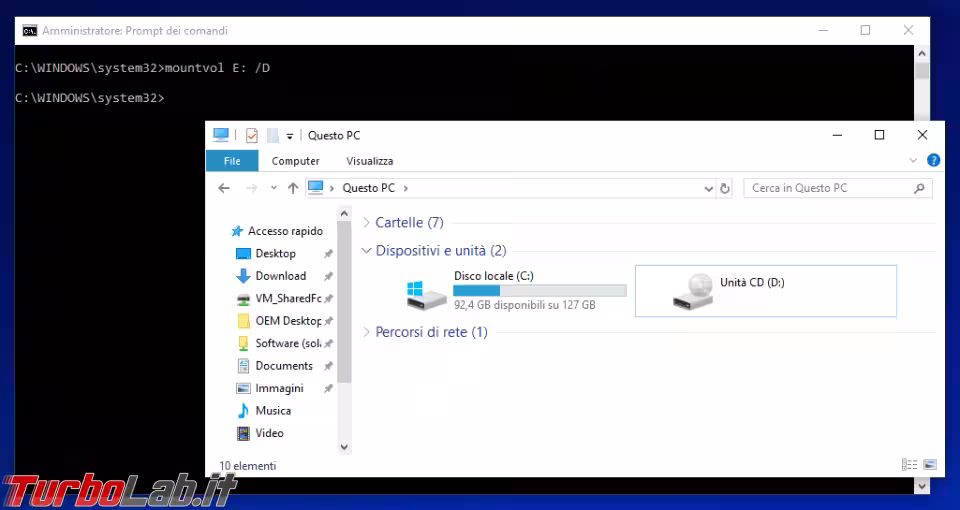Open Video in the sidebar

pos(269,433)
